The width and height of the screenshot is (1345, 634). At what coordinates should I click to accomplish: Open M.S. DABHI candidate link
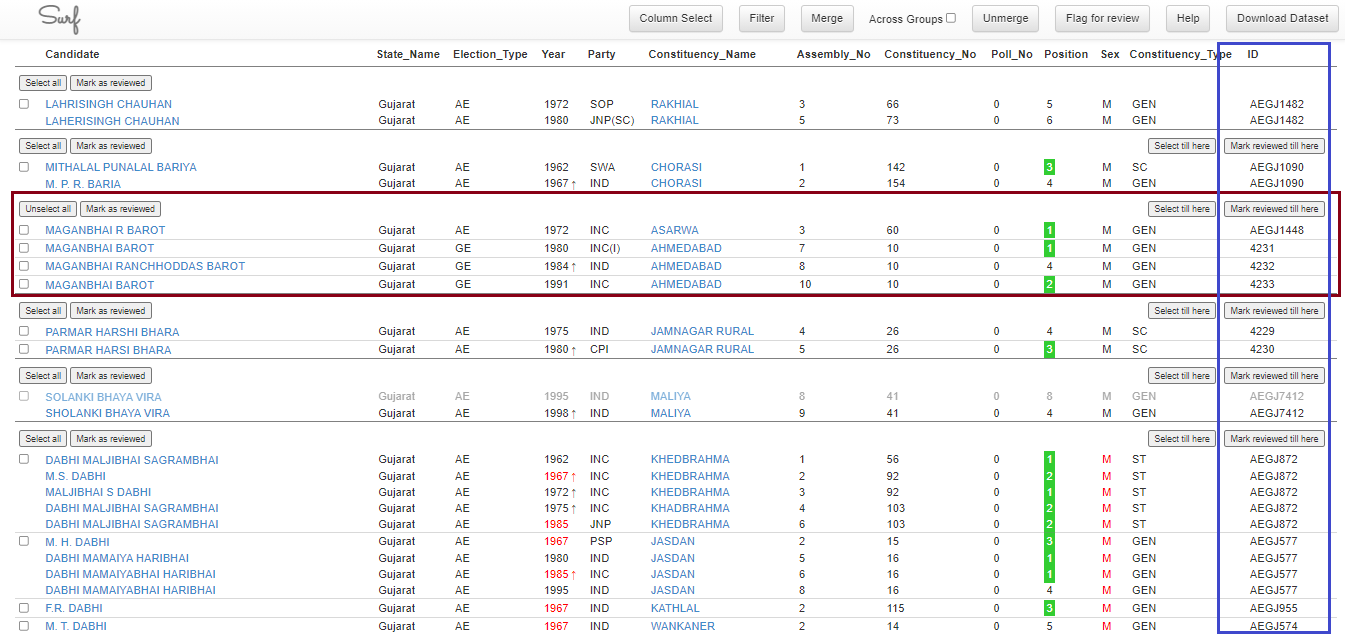[x=74, y=476]
